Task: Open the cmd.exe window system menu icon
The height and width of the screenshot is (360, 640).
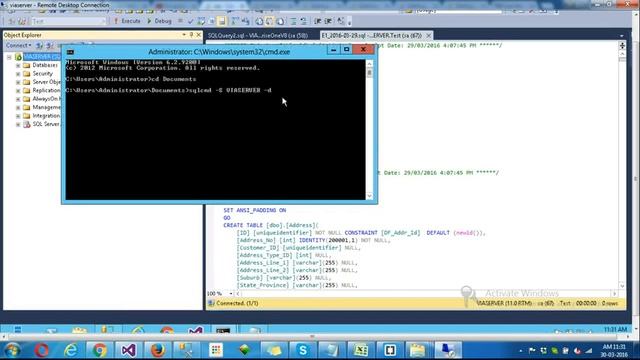Action: [70, 52]
